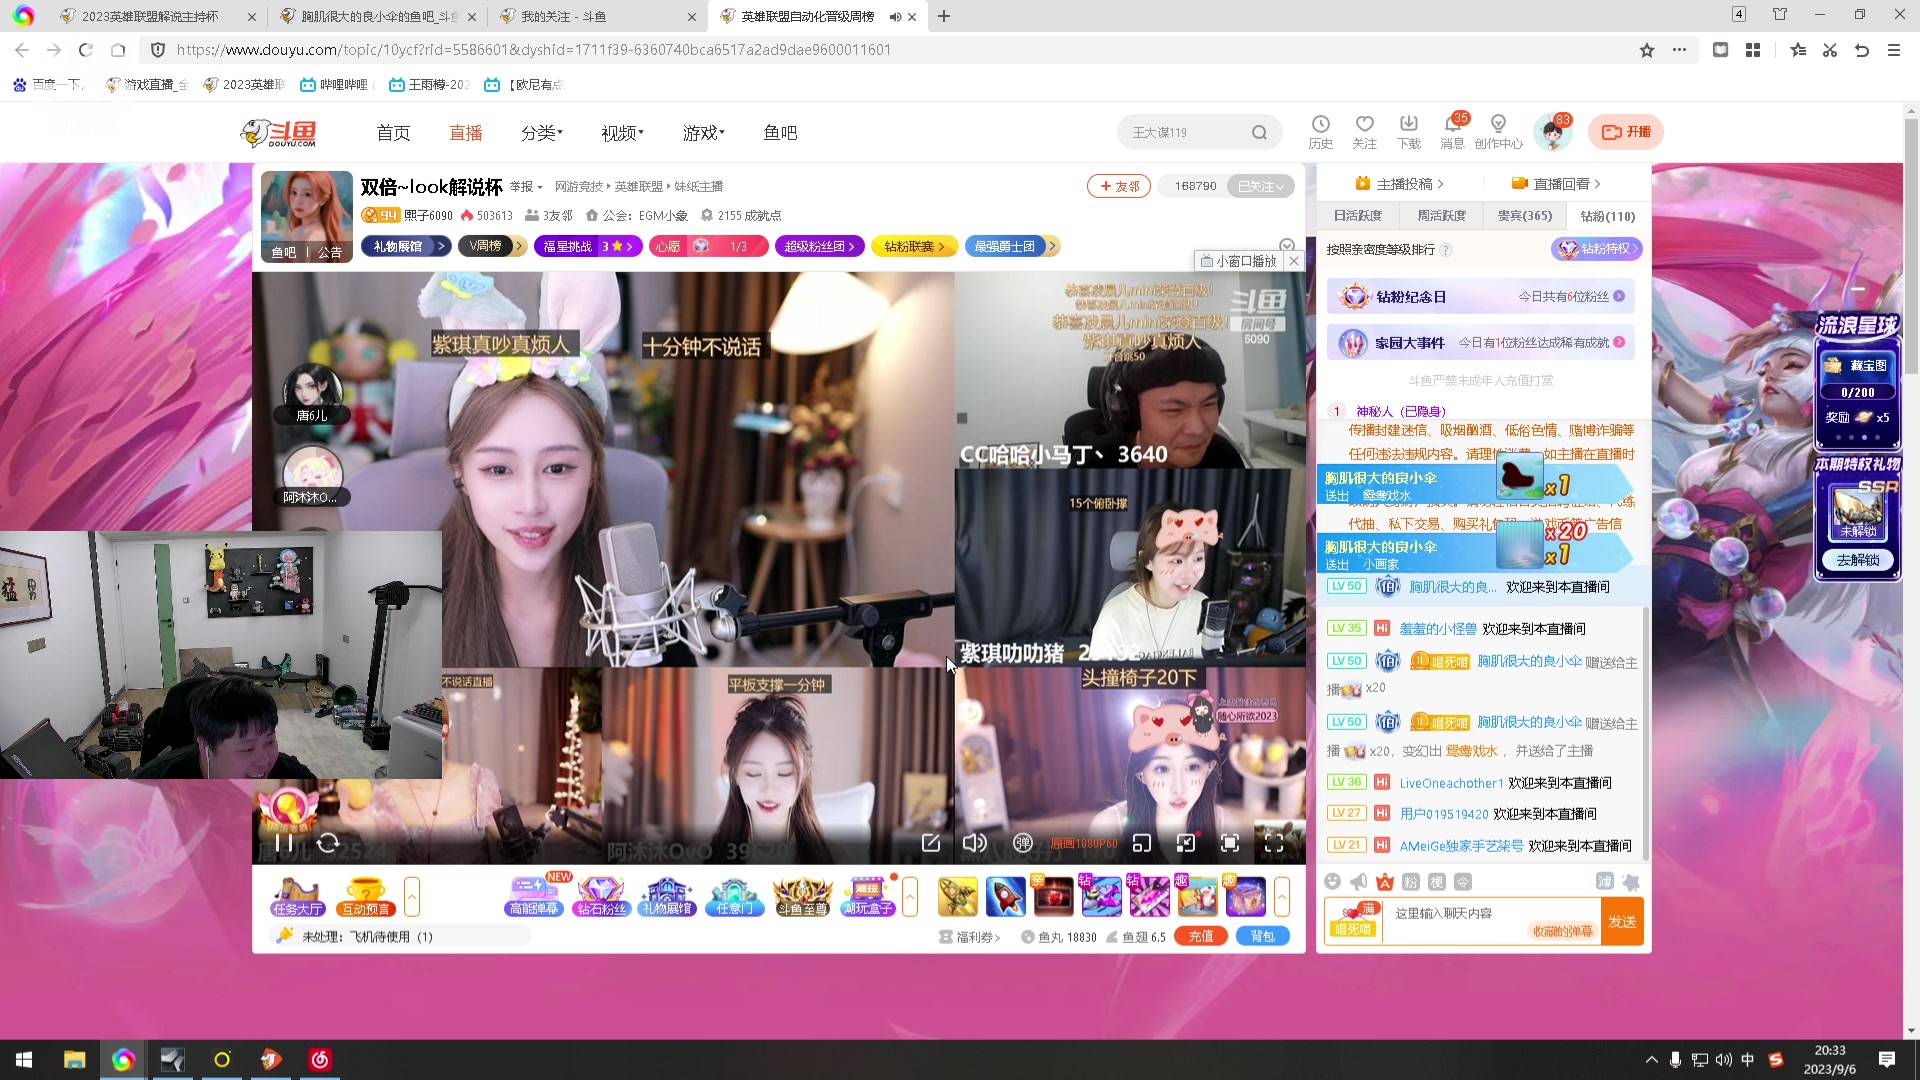
Task: Expand gift list arrow right of gifts
Action: 1281,896
